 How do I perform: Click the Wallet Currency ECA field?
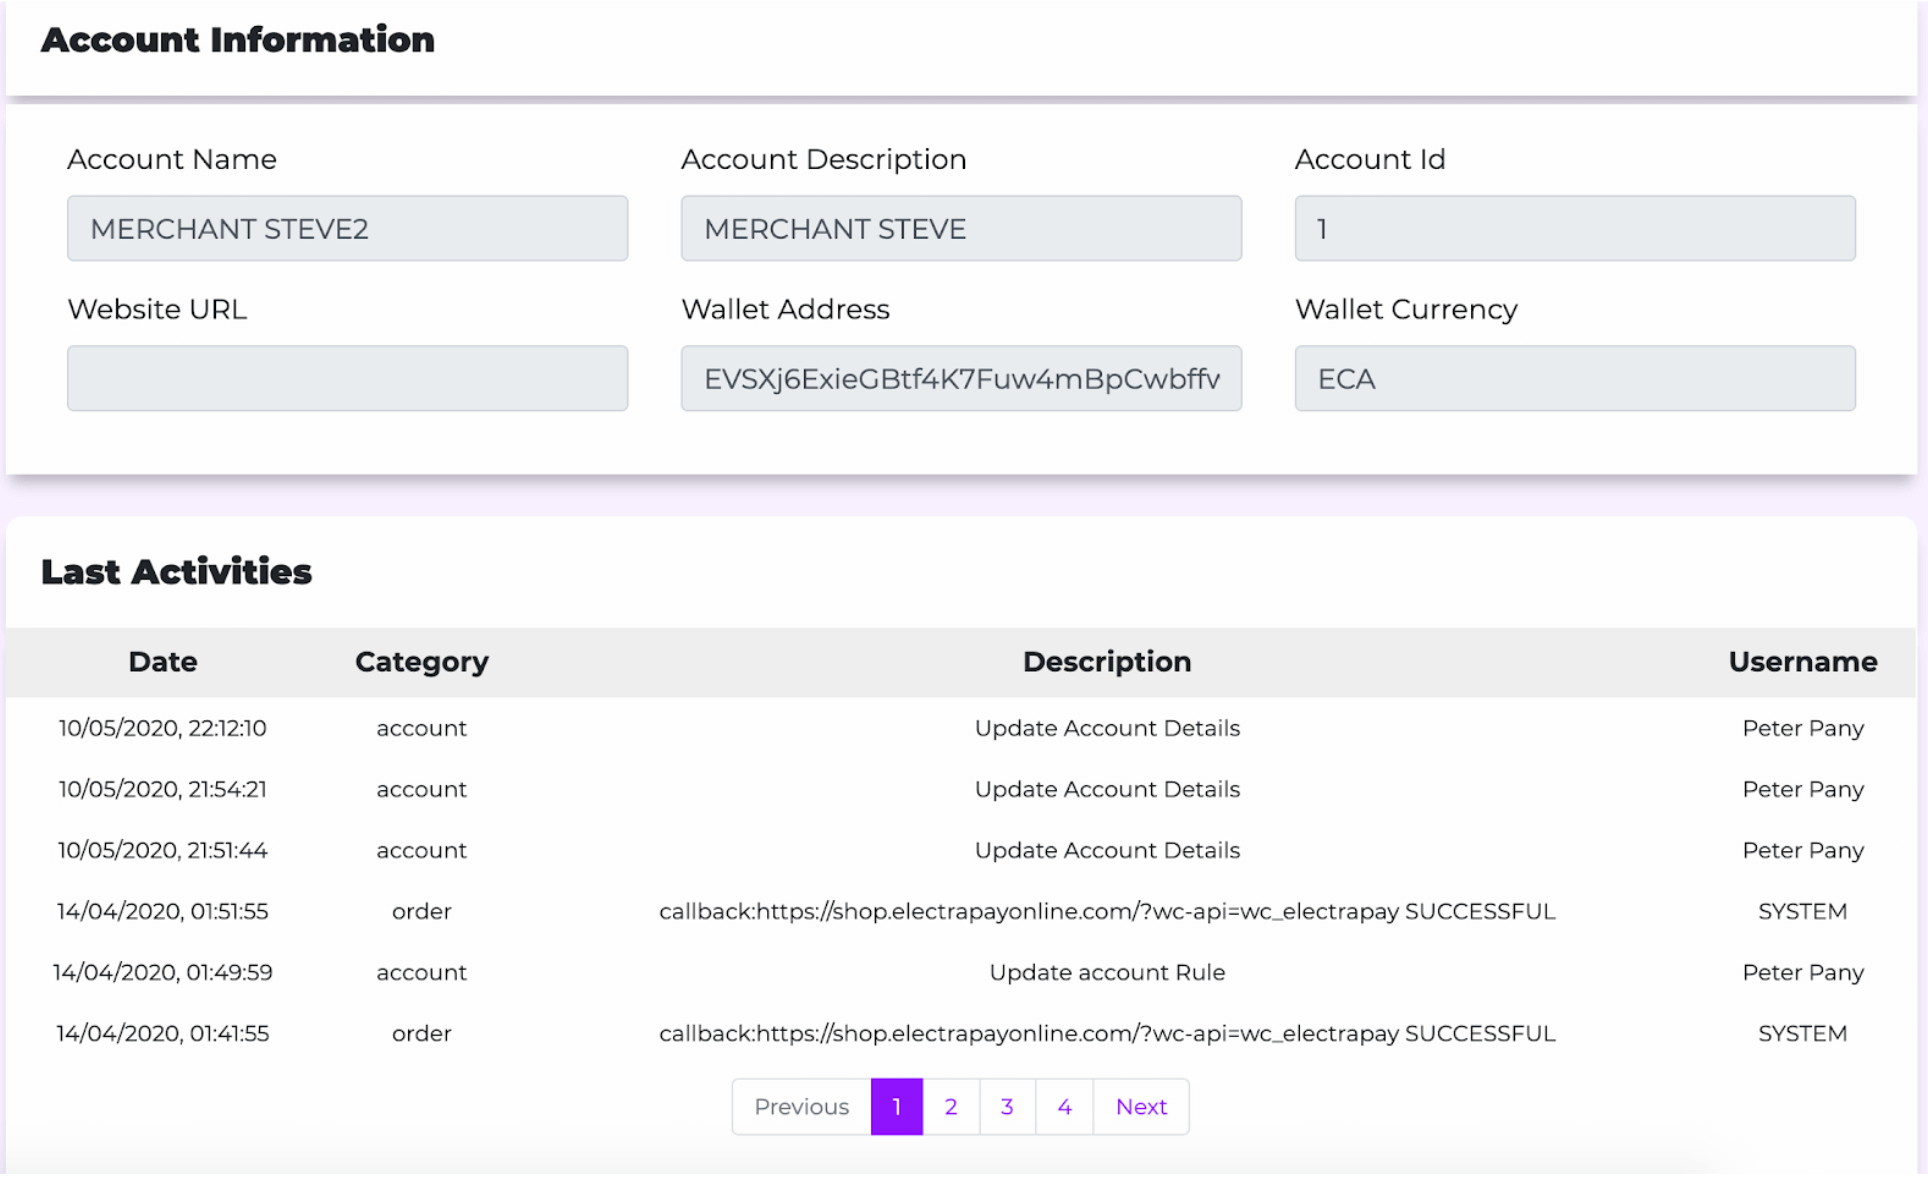[x=1575, y=378]
